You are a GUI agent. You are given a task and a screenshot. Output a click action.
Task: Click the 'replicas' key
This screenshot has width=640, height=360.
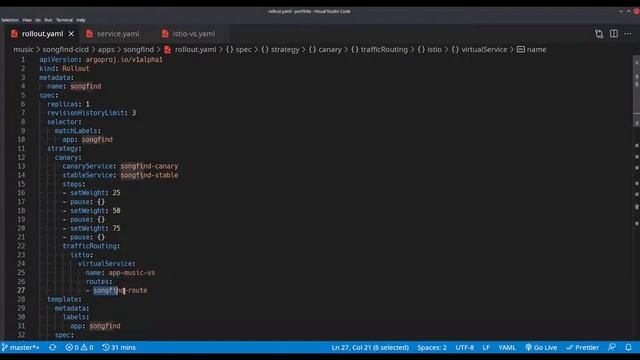click(62, 104)
